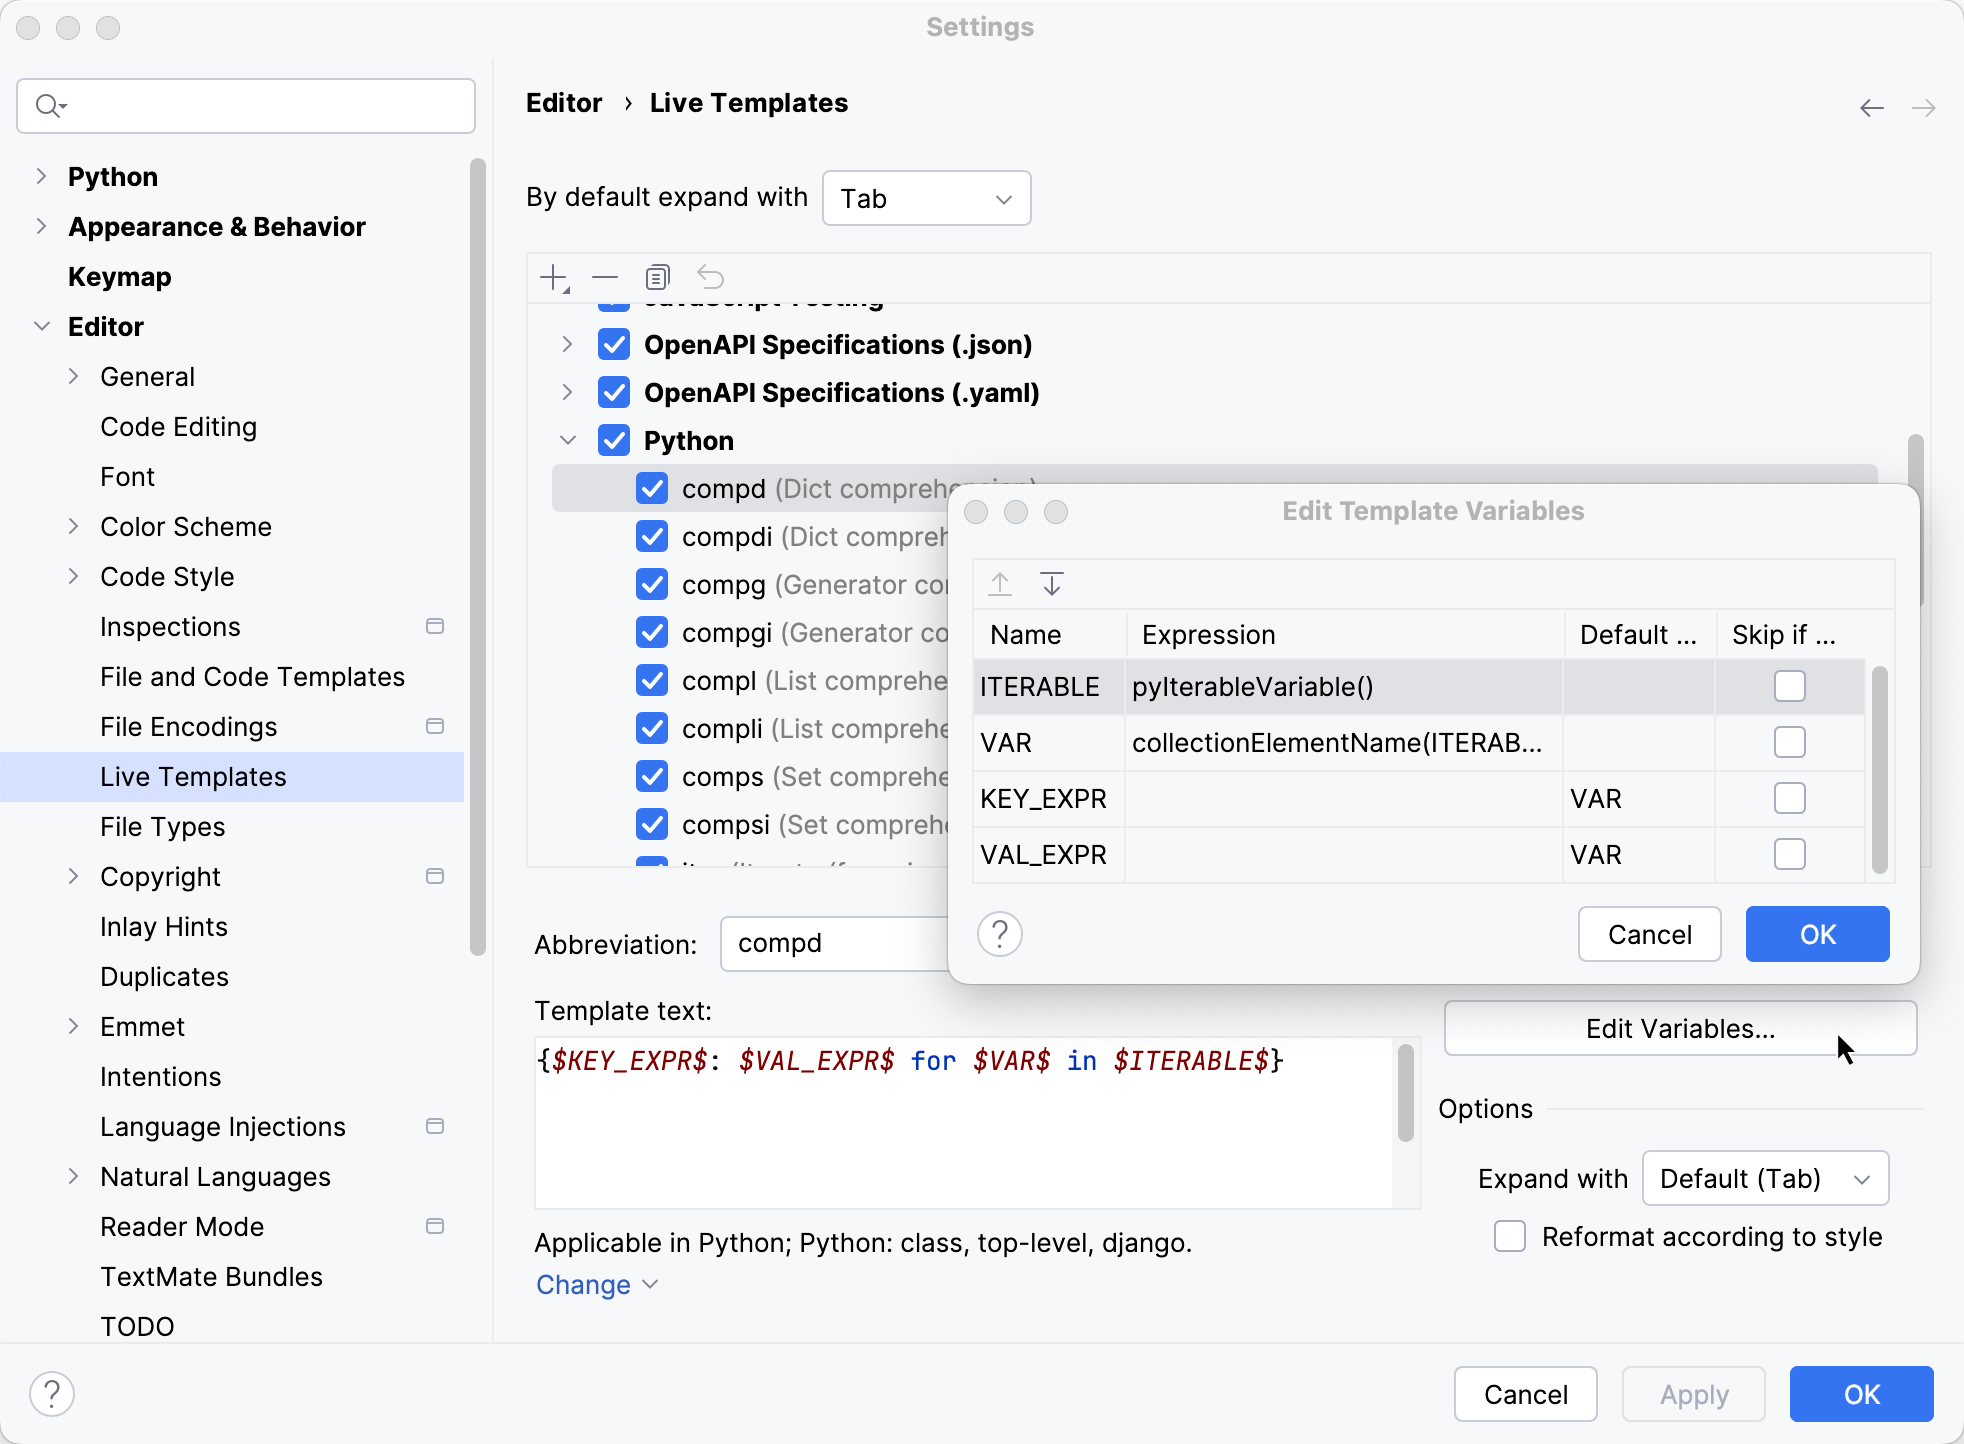Click the Editor breadcrumb link
Image resolution: width=1964 pixels, height=1444 pixels.
(x=564, y=102)
